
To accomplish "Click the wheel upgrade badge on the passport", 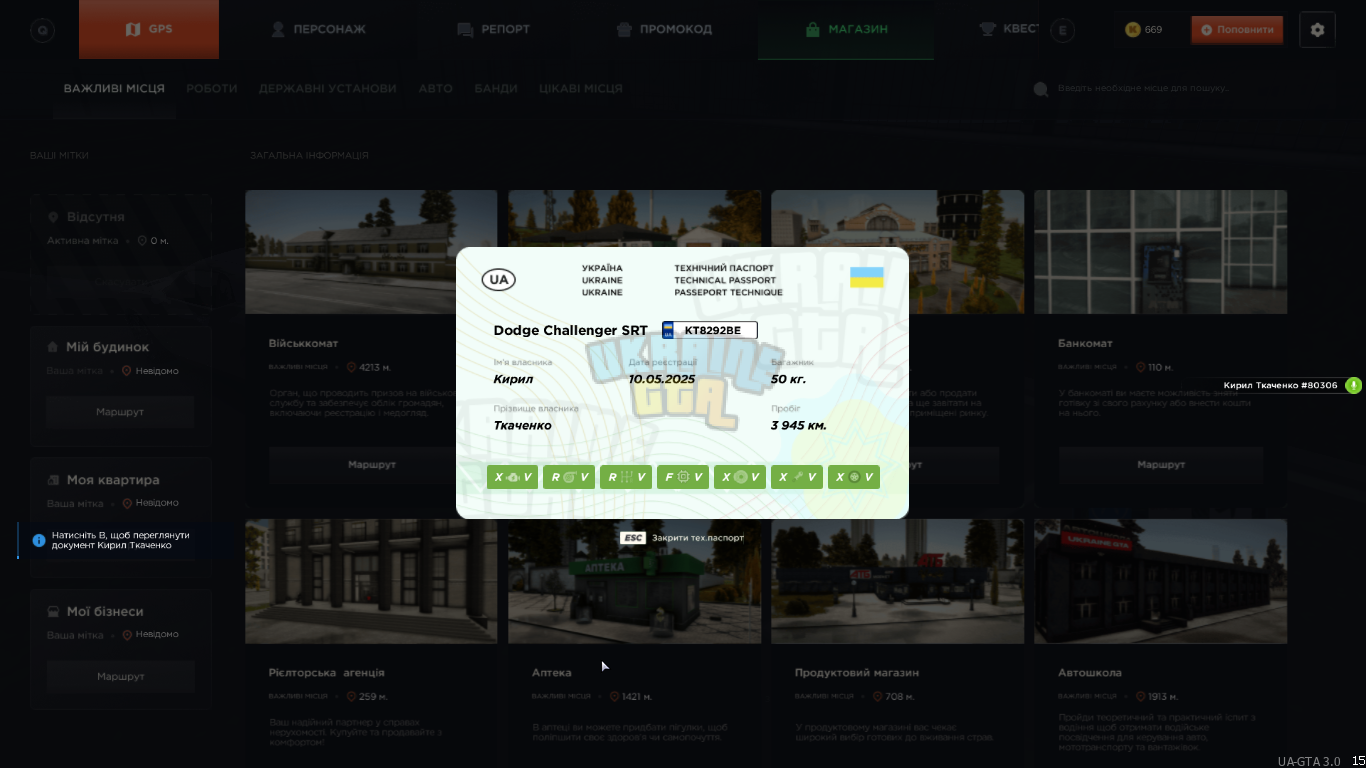I will click(853, 477).
